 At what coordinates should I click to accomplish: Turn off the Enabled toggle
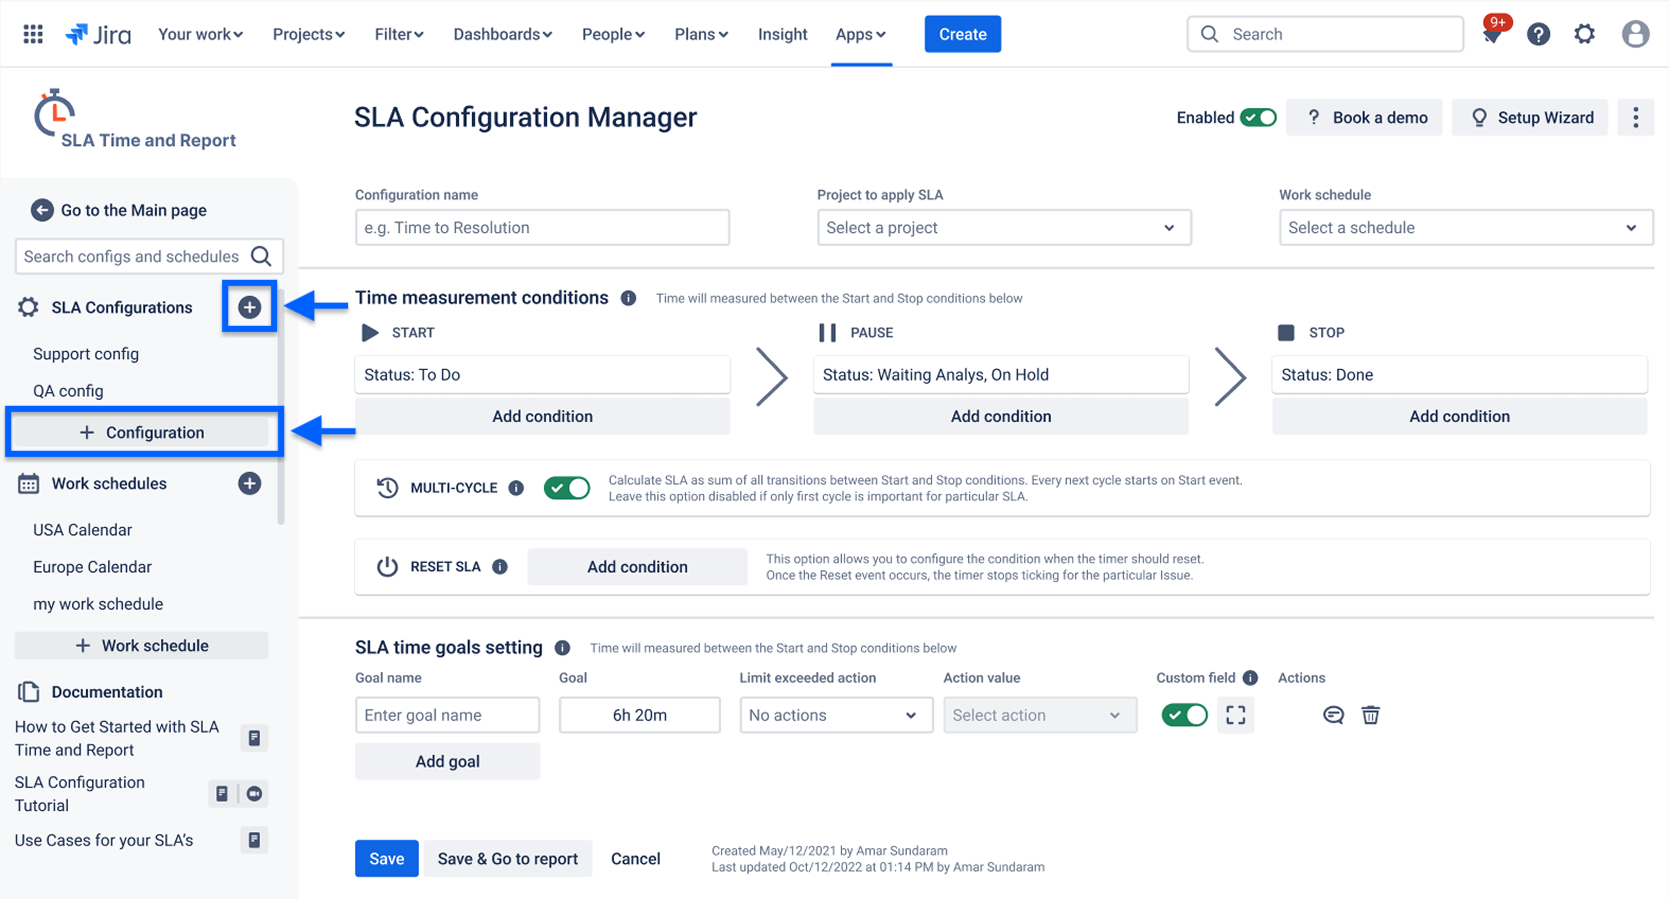[1258, 118]
